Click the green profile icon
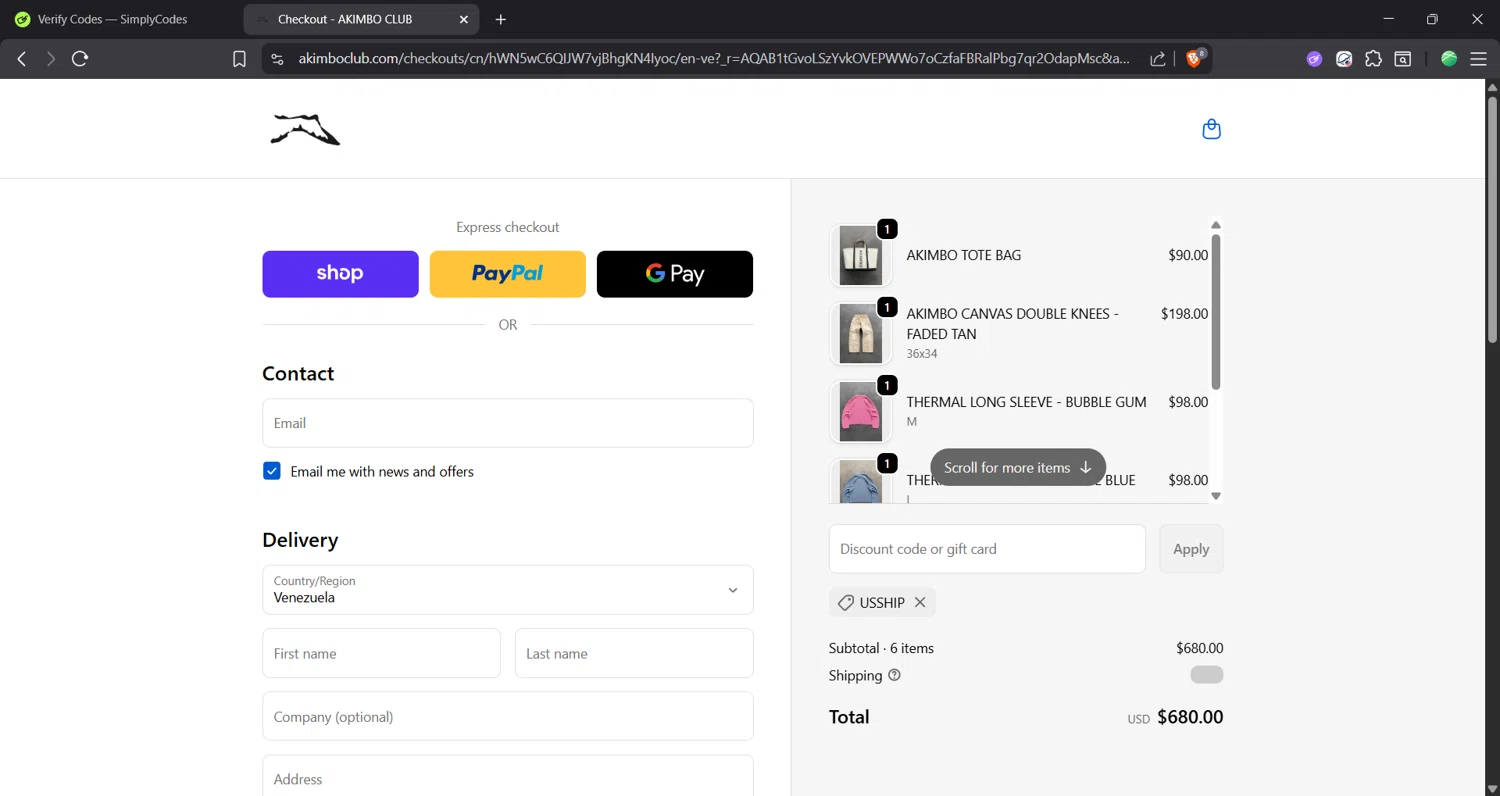The height and width of the screenshot is (796, 1500). pyautogui.click(x=1449, y=59)
